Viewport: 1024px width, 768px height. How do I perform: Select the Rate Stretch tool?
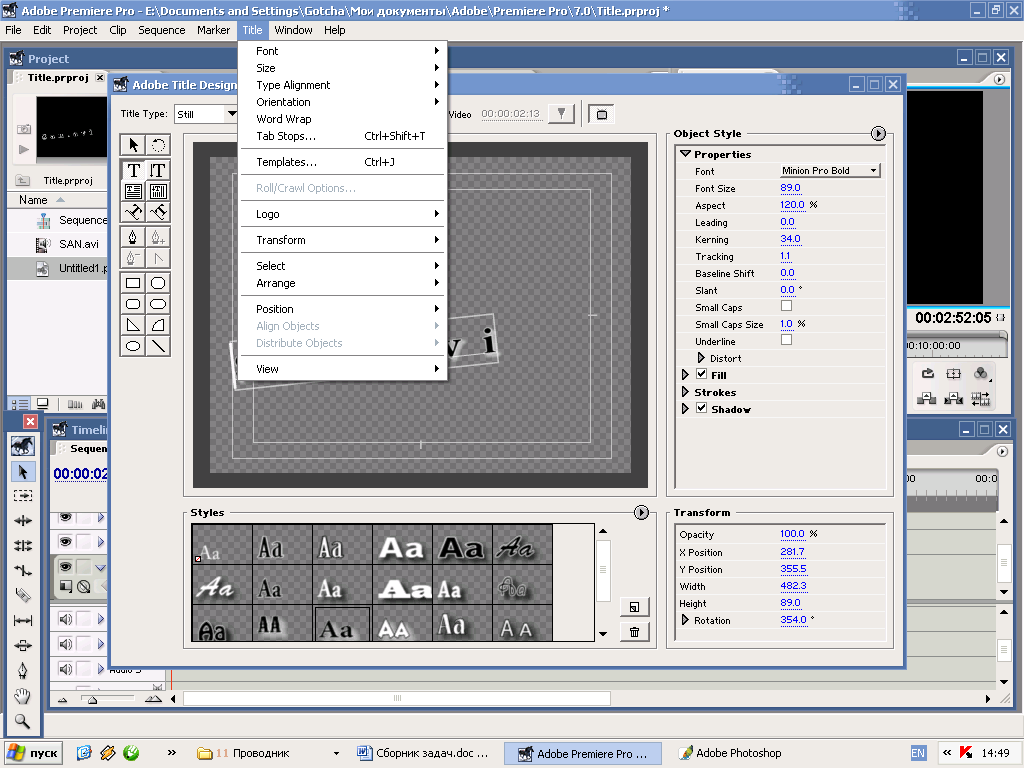point(23,570)
